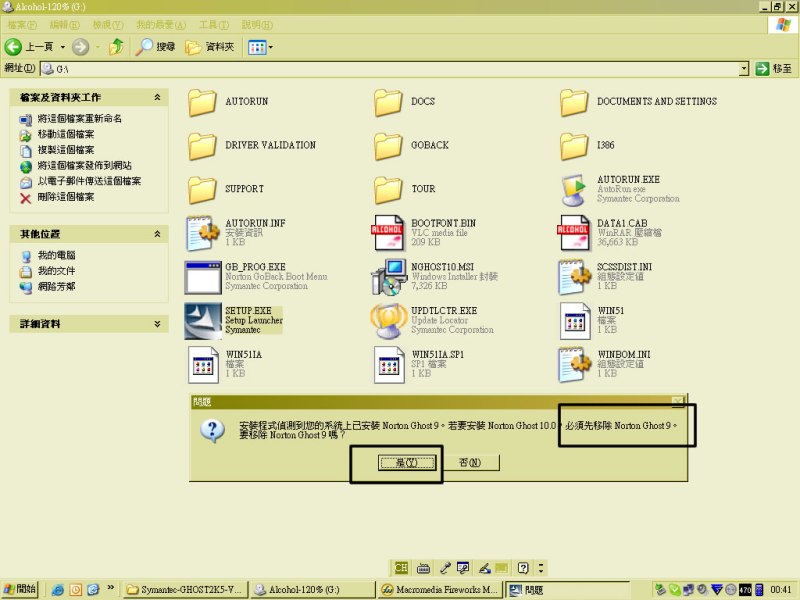This screenshot has height=600, width=800.
Task: Click the CH language bar indicator
Action: (x=401, y=568)
